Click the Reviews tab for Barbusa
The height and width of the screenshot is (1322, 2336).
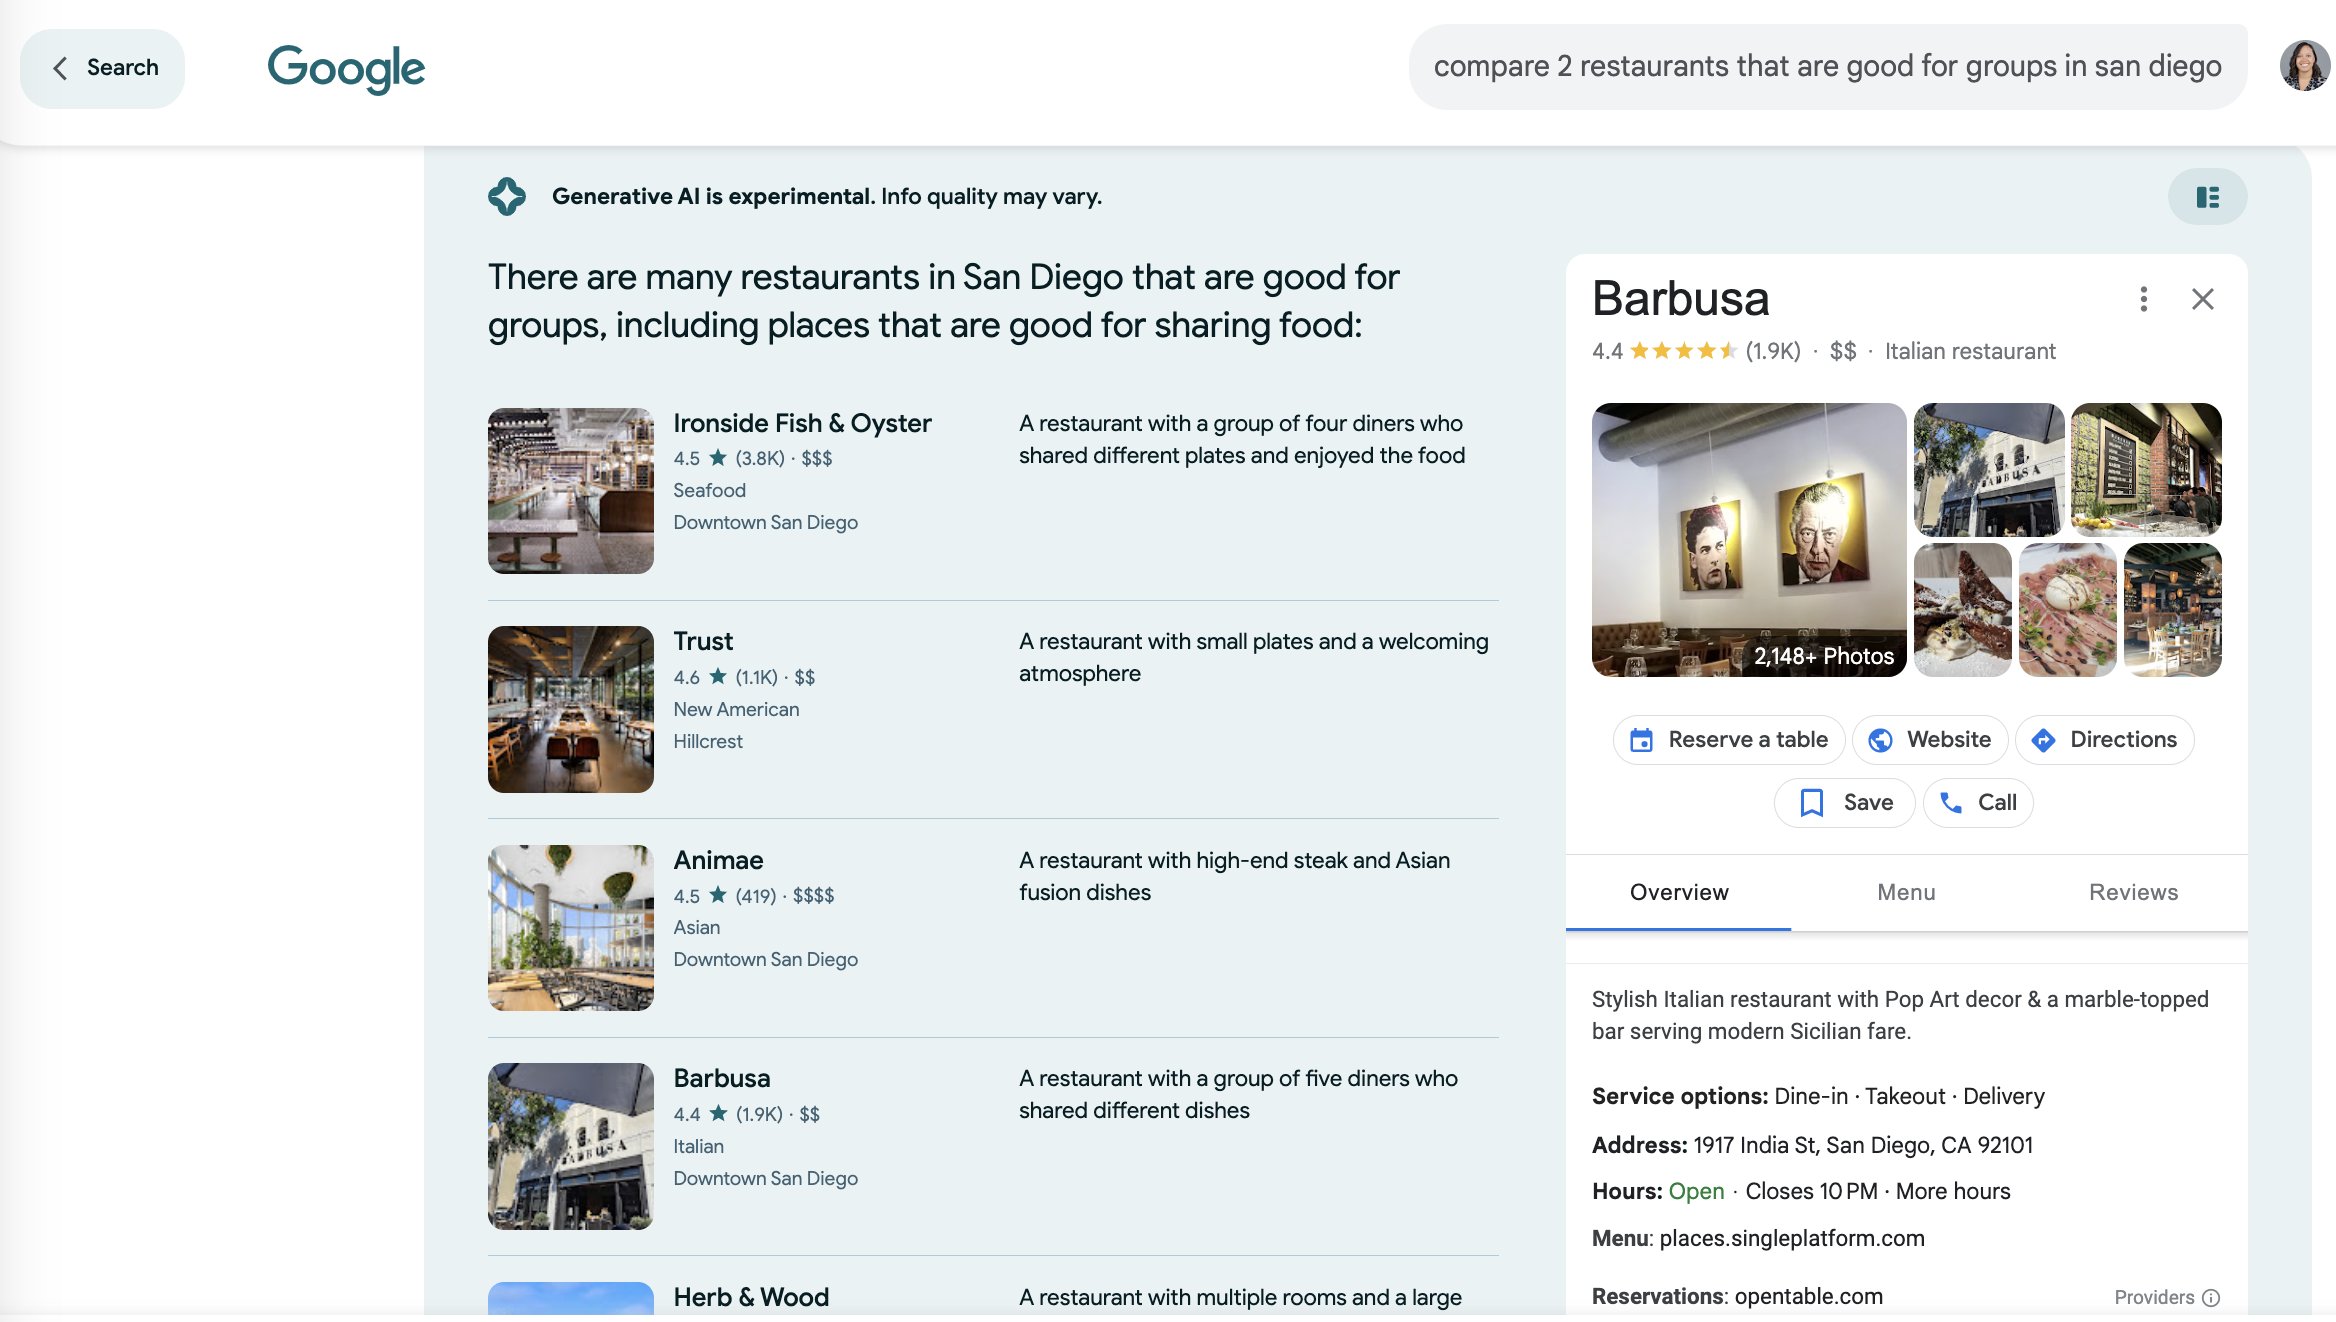[x=2132, y=890]
